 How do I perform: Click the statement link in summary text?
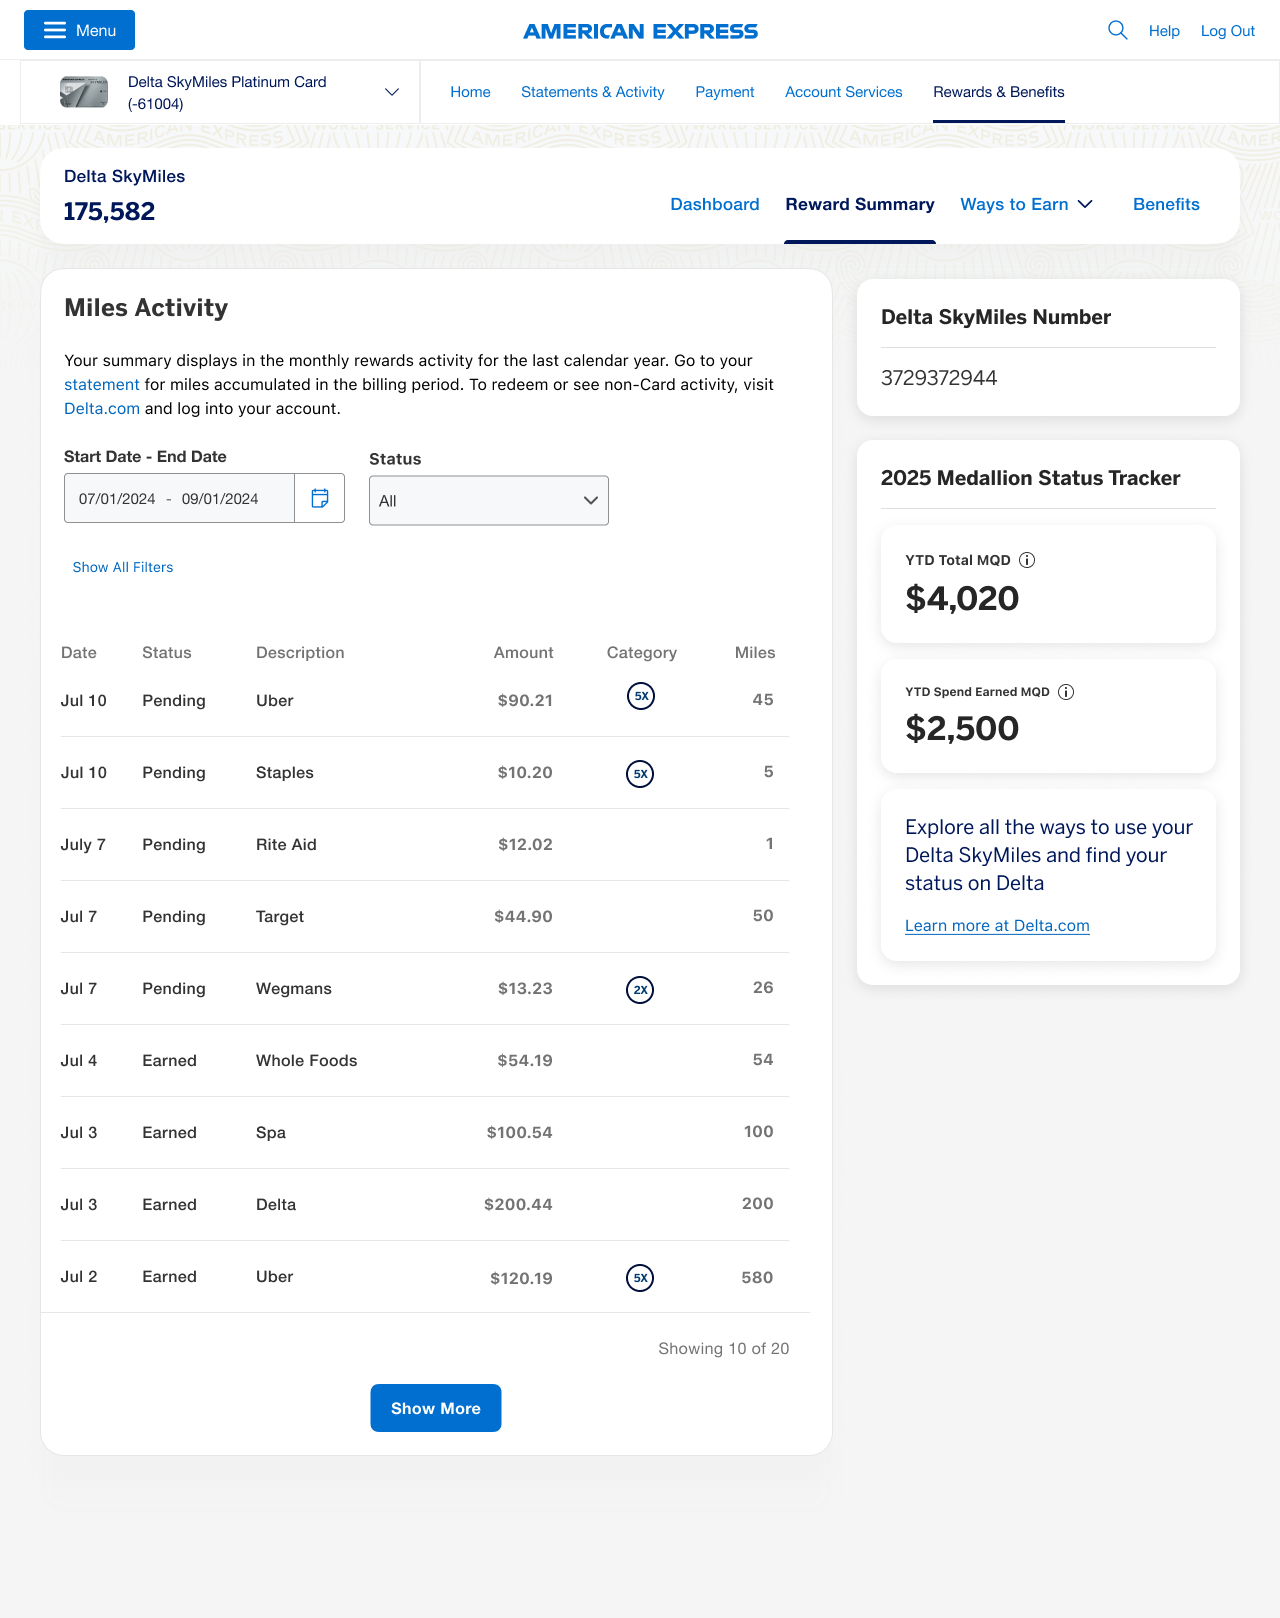click(102, 384)
